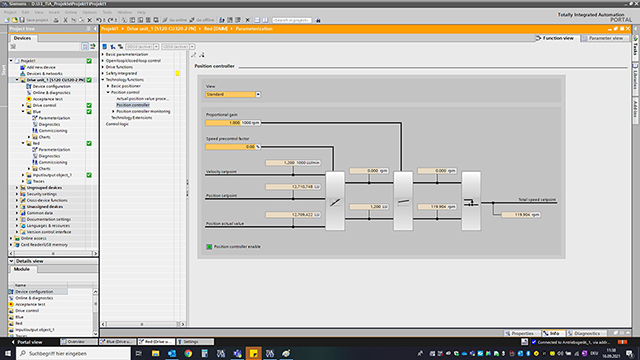Click the Cut scissors icon in the toolbar
This screenshot has width=640, height=360.
[65, 20]
